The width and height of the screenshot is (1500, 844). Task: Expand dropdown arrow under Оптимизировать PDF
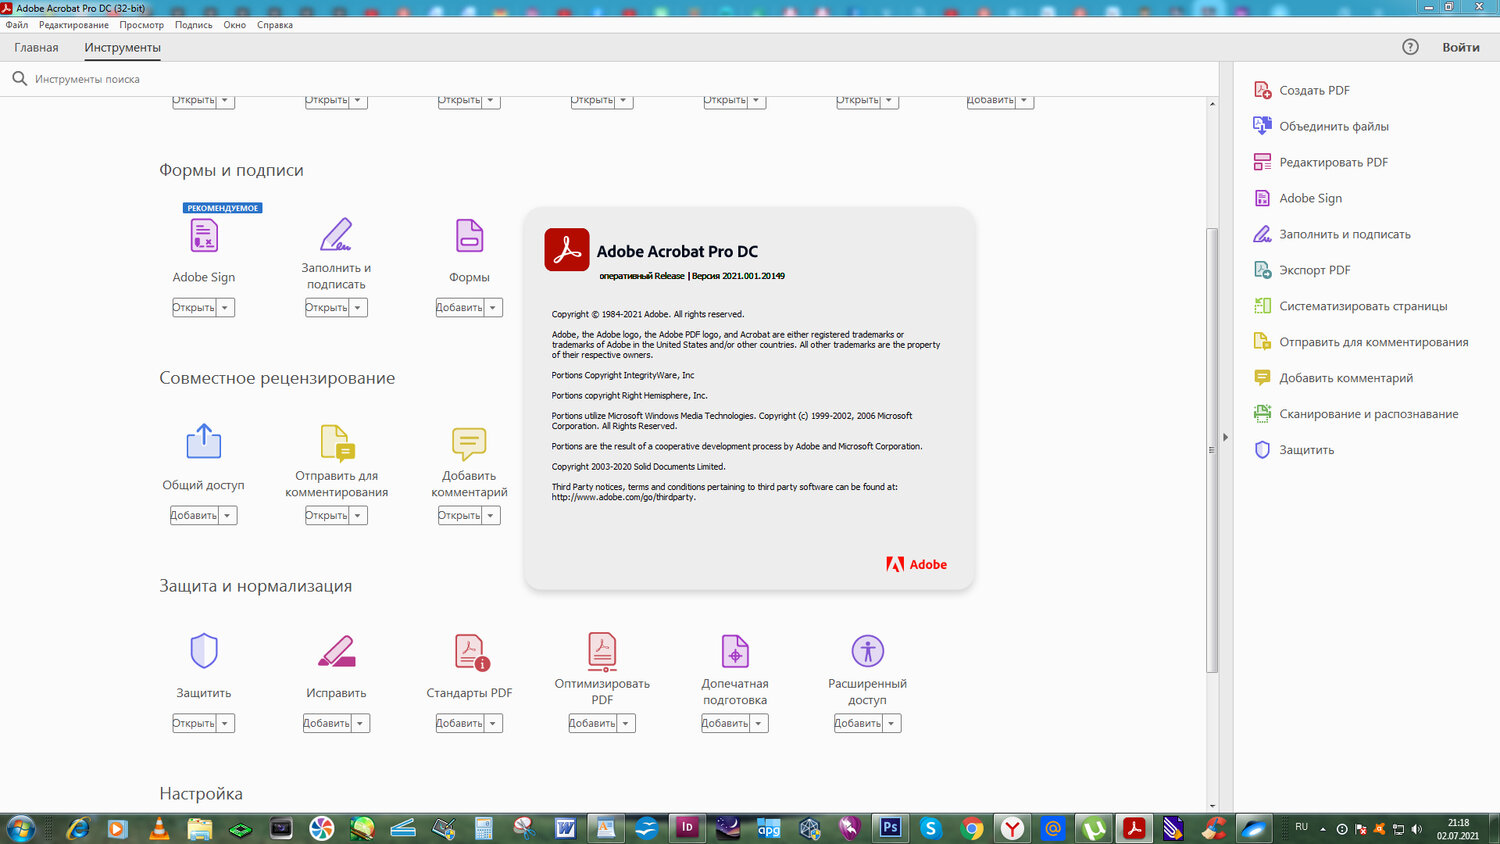pyautogui.click(x=626, y=723)
